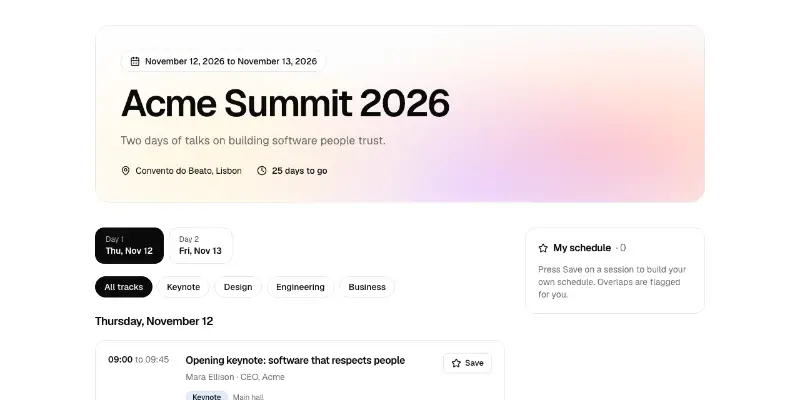Switch to Day 2 Fri, Nov 13
Image resolution: width=800 pixels, height=400 pixels.
(201, 245)
